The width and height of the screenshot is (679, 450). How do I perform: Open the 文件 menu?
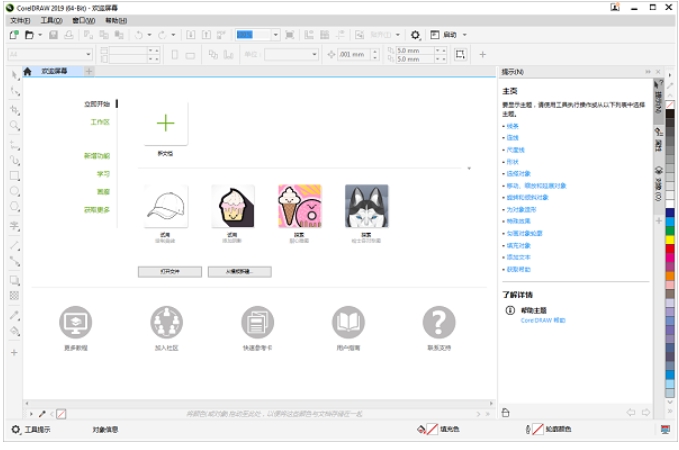[20, 20]
